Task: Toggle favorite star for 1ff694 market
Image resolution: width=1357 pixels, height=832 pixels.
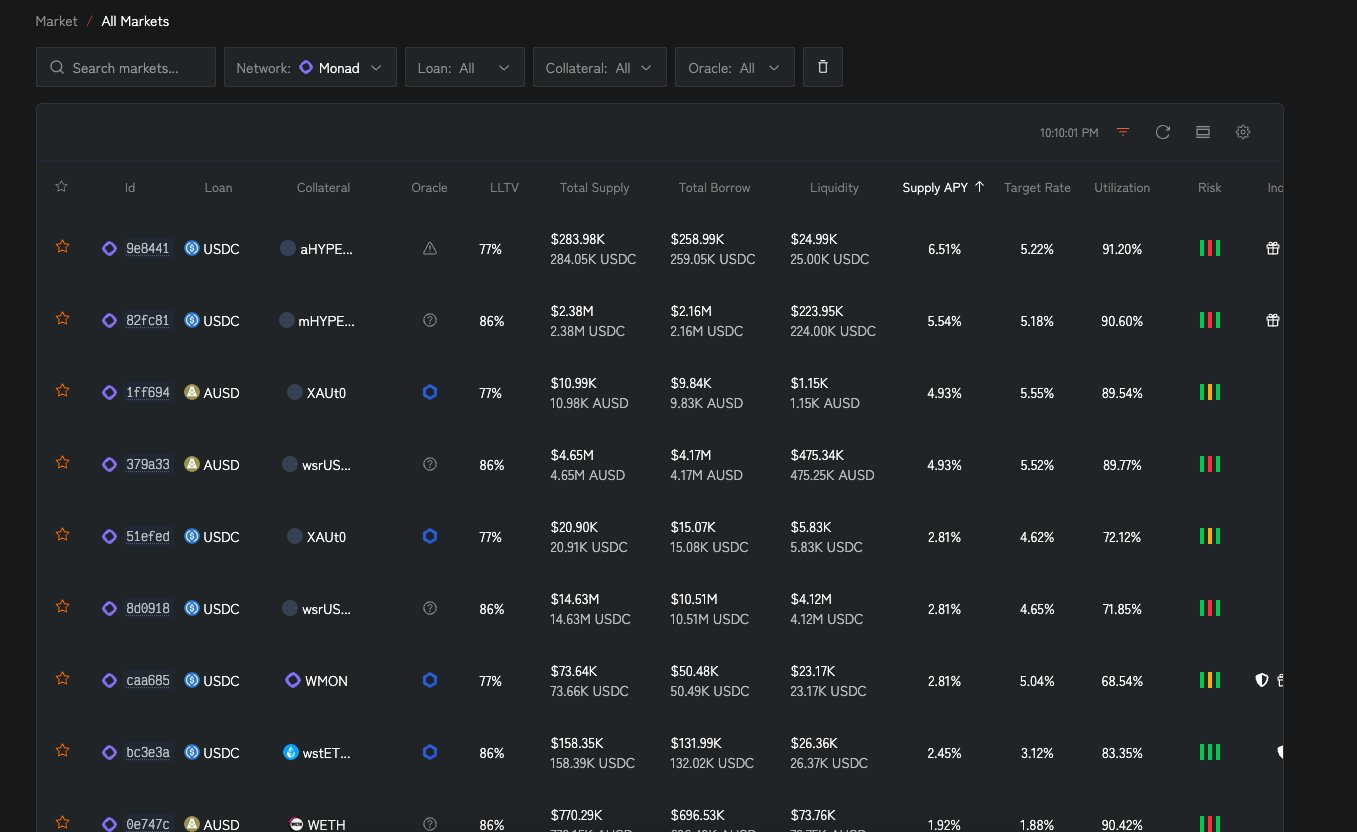Action: click(x=62, y=391)
